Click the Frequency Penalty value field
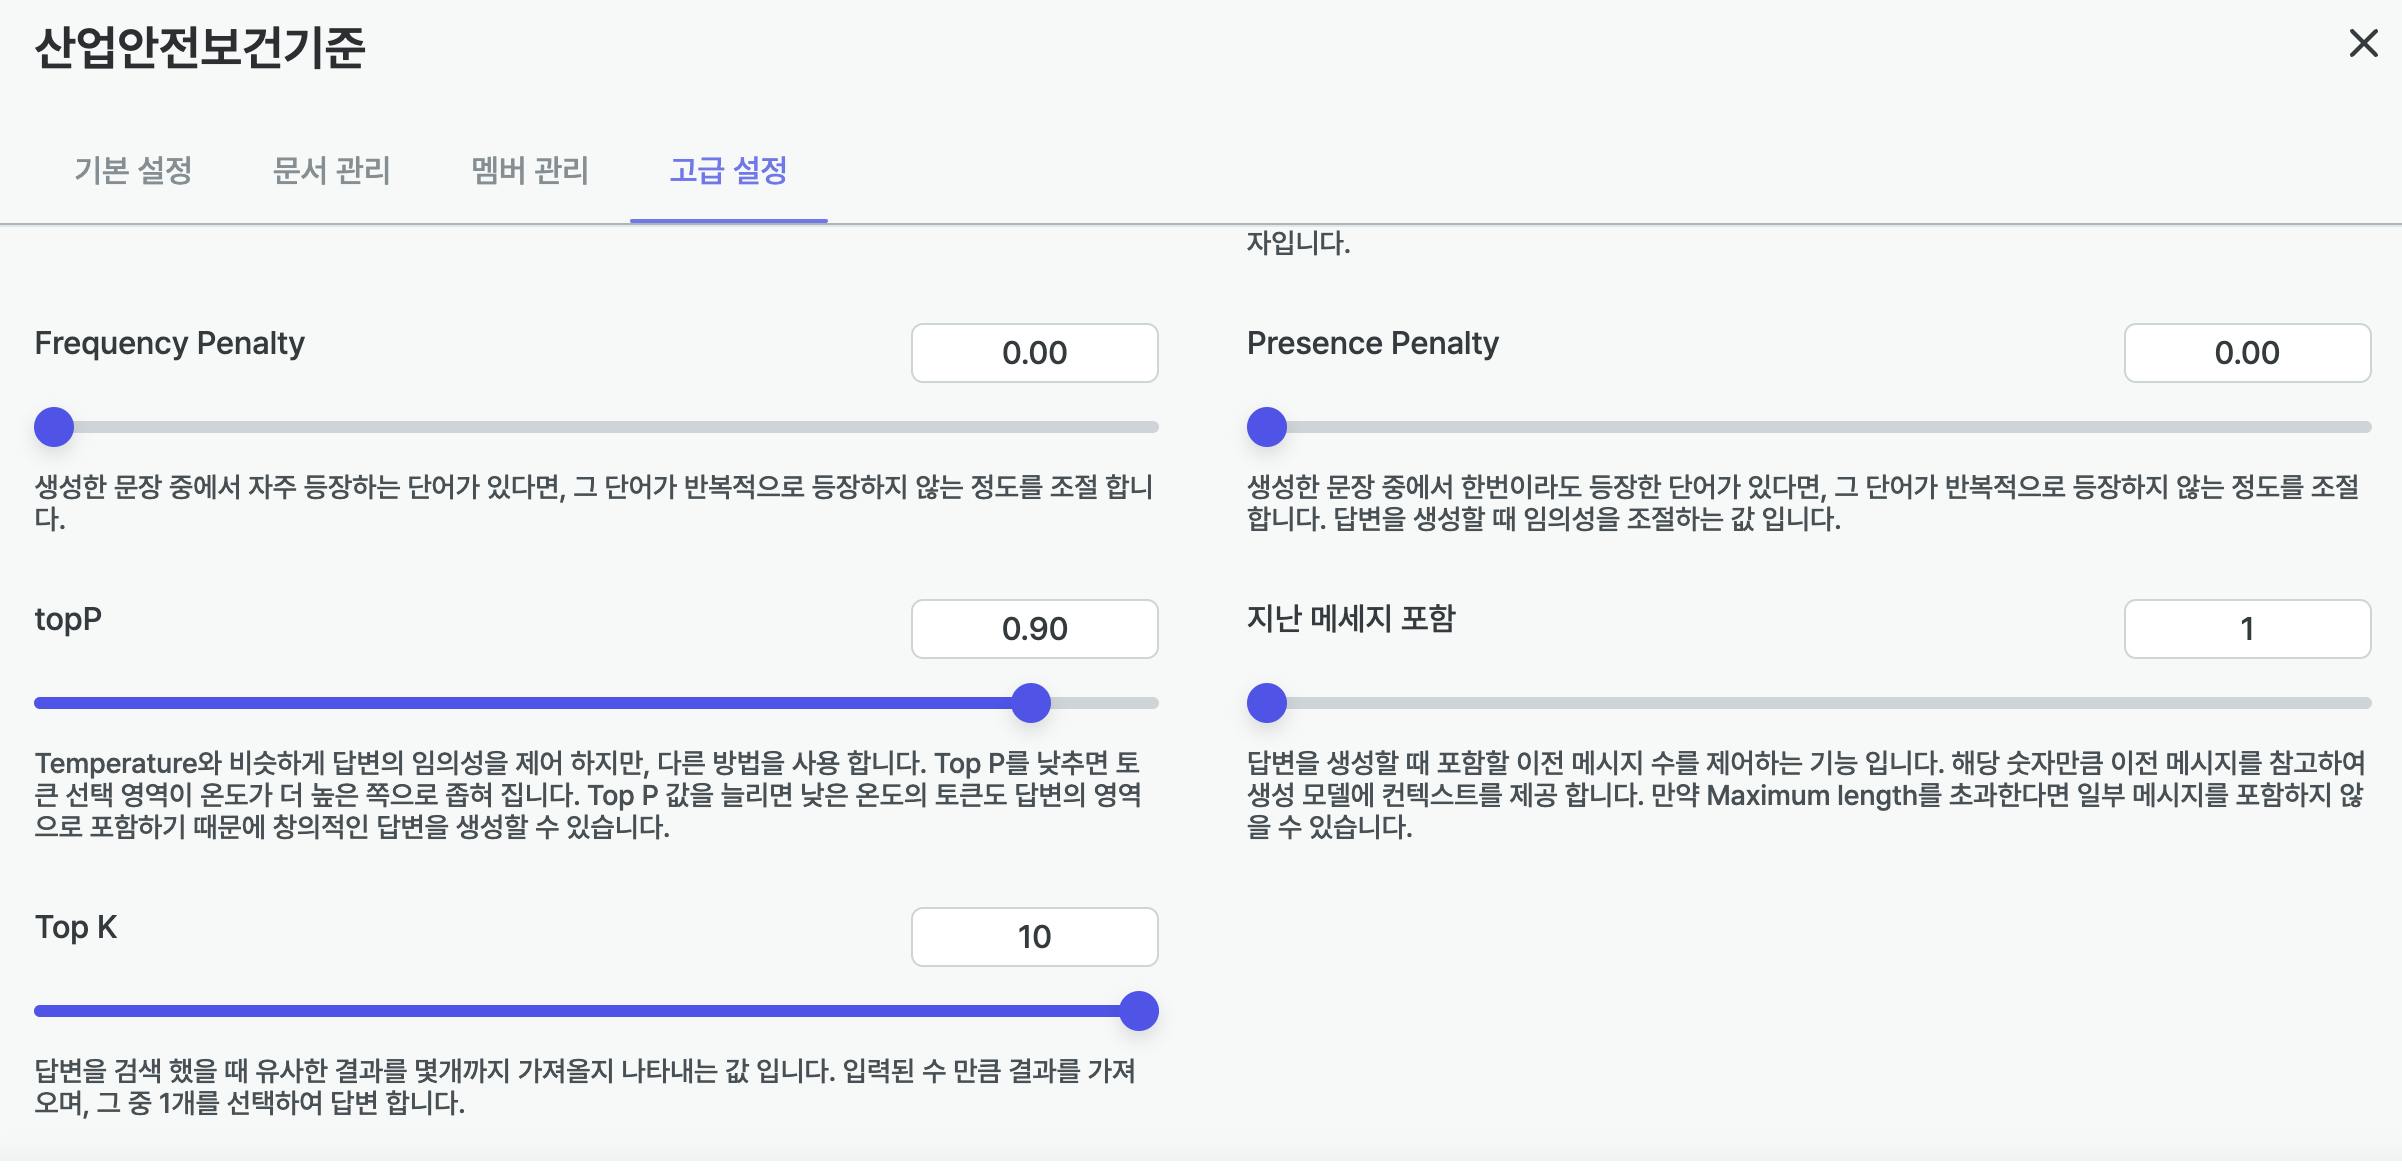The image size is (2402, 1176). point(1034,353)
